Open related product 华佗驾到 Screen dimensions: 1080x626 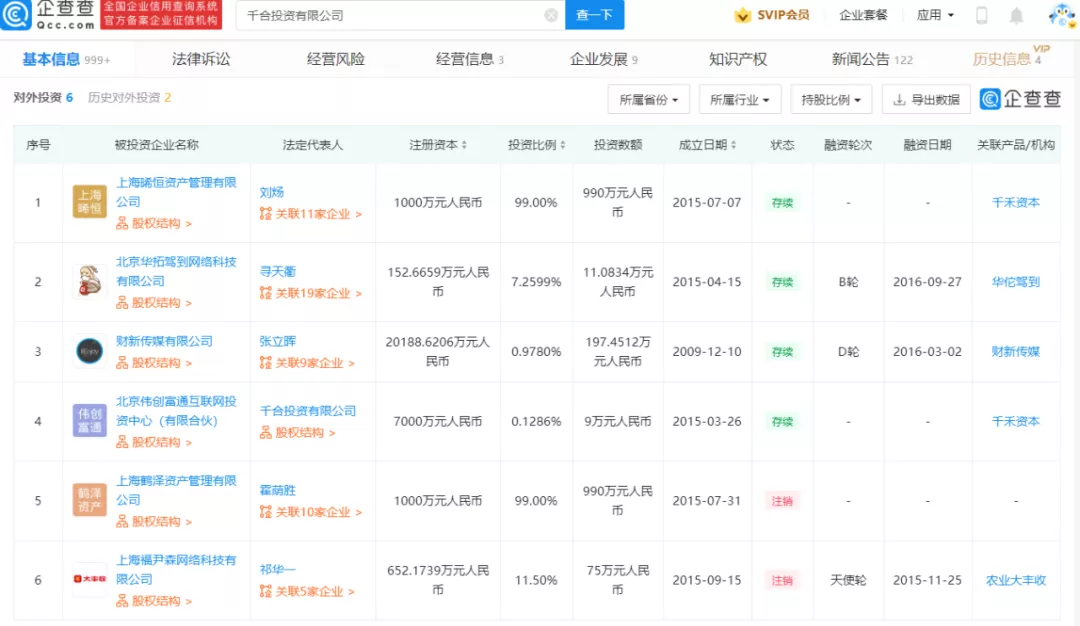click(x=1015, y=282)
